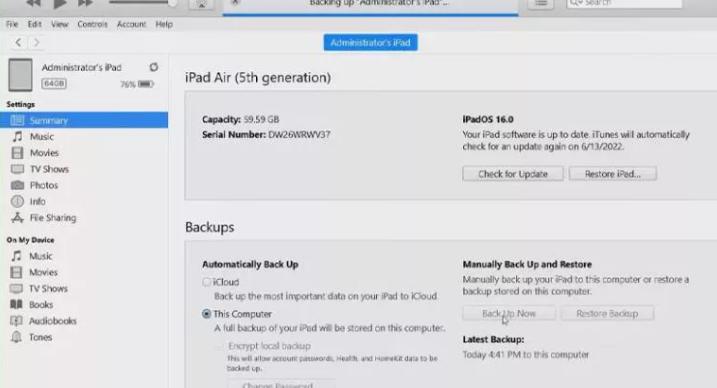Viewport: 717px width, 388px height.
Task: Toggle Encrypt local backup checkbox
Action: [x=220, y=346]
